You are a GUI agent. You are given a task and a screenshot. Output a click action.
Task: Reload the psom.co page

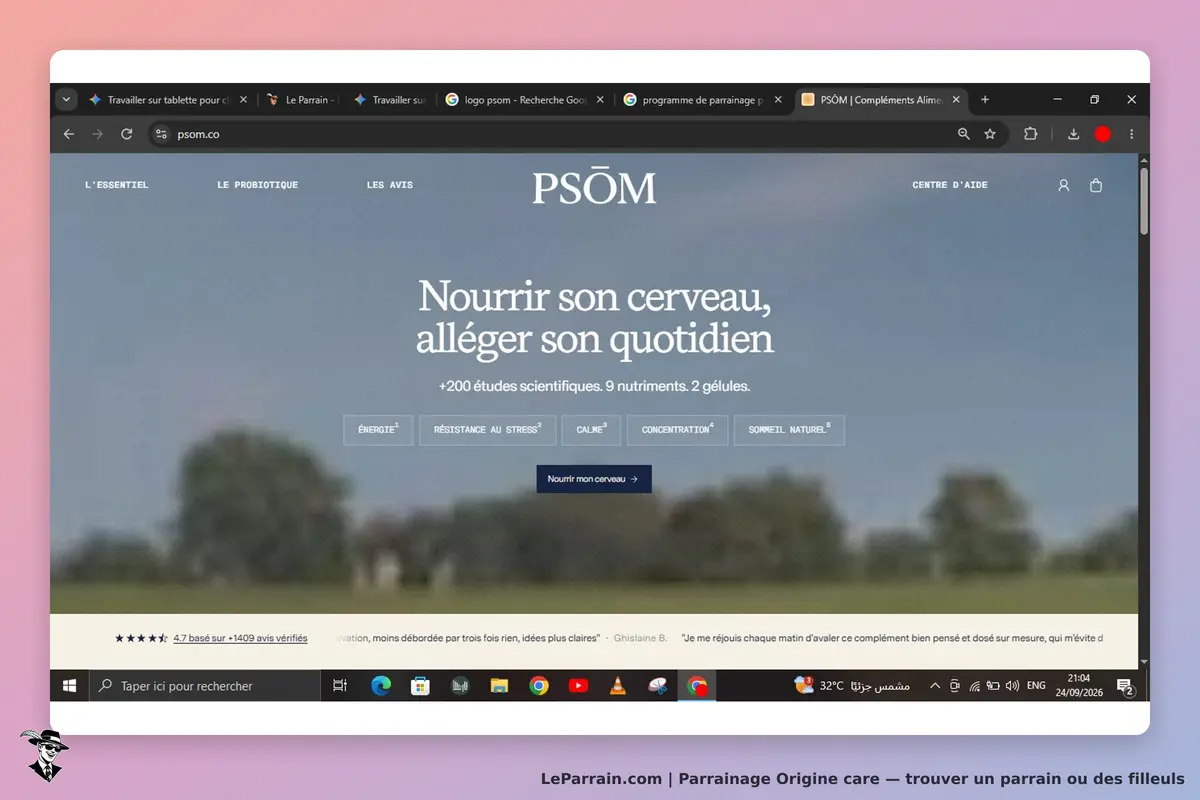(x=126, y=134)
